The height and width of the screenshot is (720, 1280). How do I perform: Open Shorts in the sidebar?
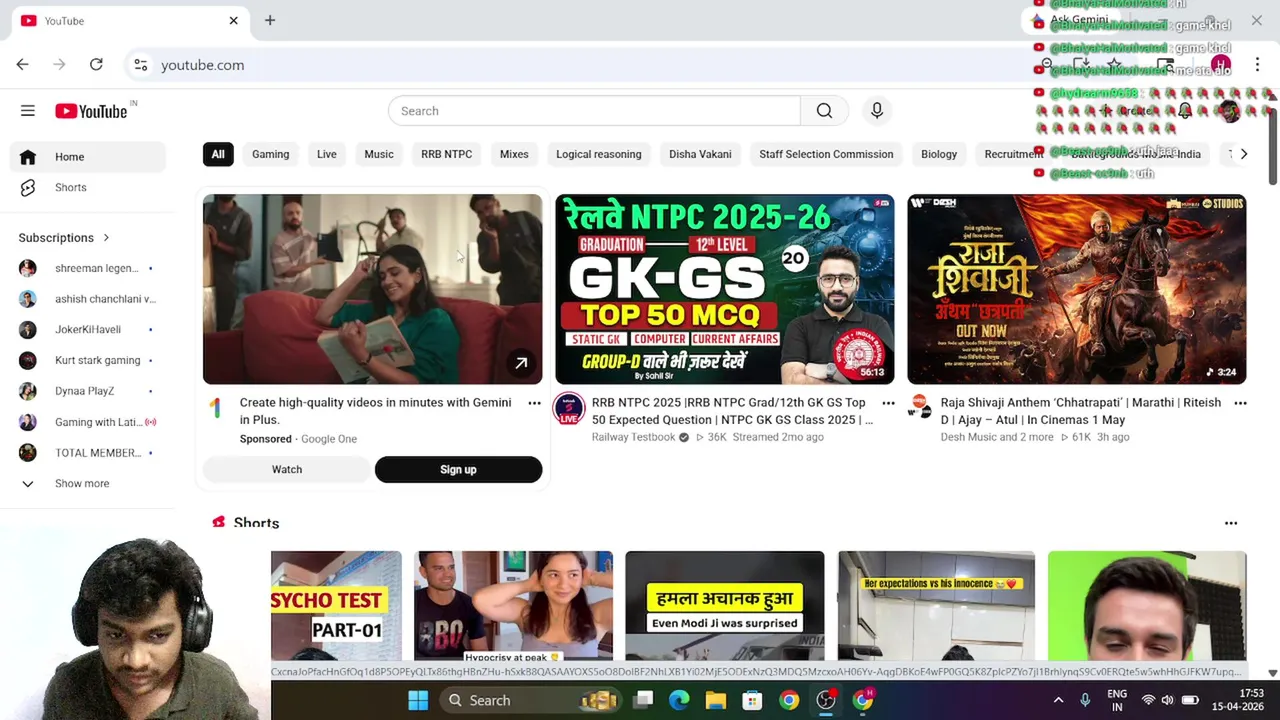[x=88, y=188]
